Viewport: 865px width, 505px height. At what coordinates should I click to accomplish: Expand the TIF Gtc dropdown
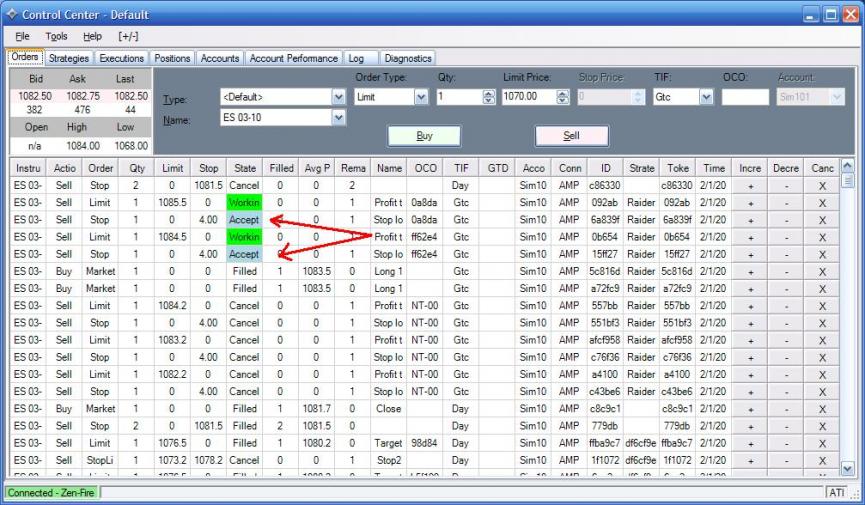click(x=706, y=97)
